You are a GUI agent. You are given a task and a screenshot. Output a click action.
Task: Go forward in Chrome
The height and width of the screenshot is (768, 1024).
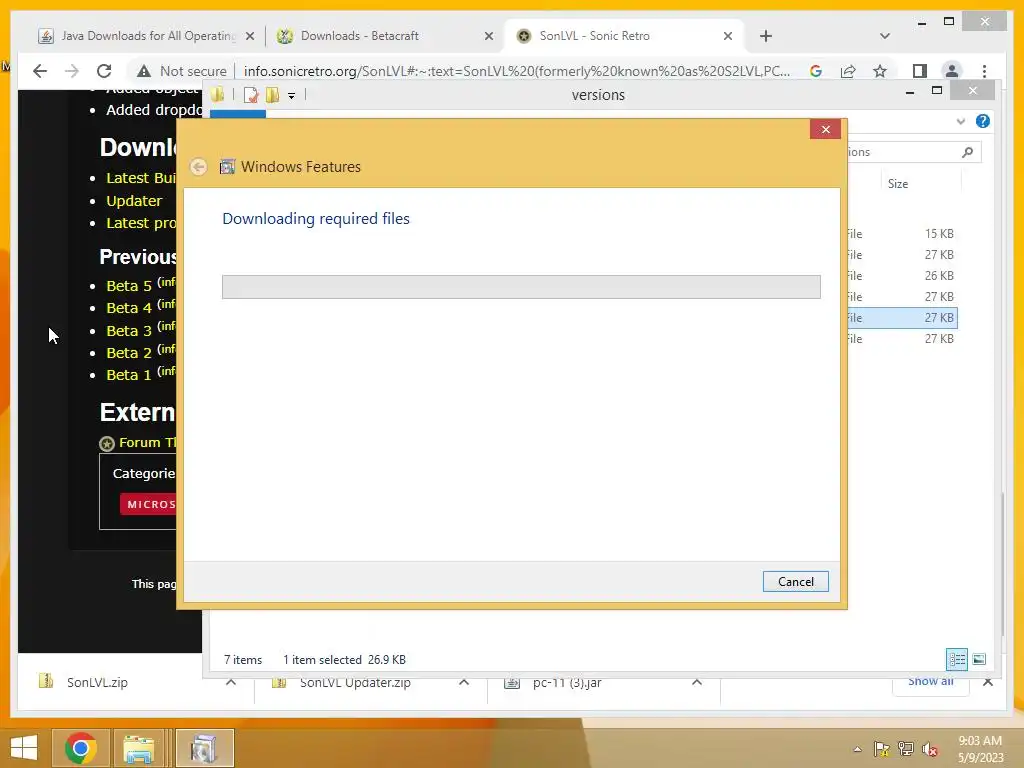[x=72, y=71]
